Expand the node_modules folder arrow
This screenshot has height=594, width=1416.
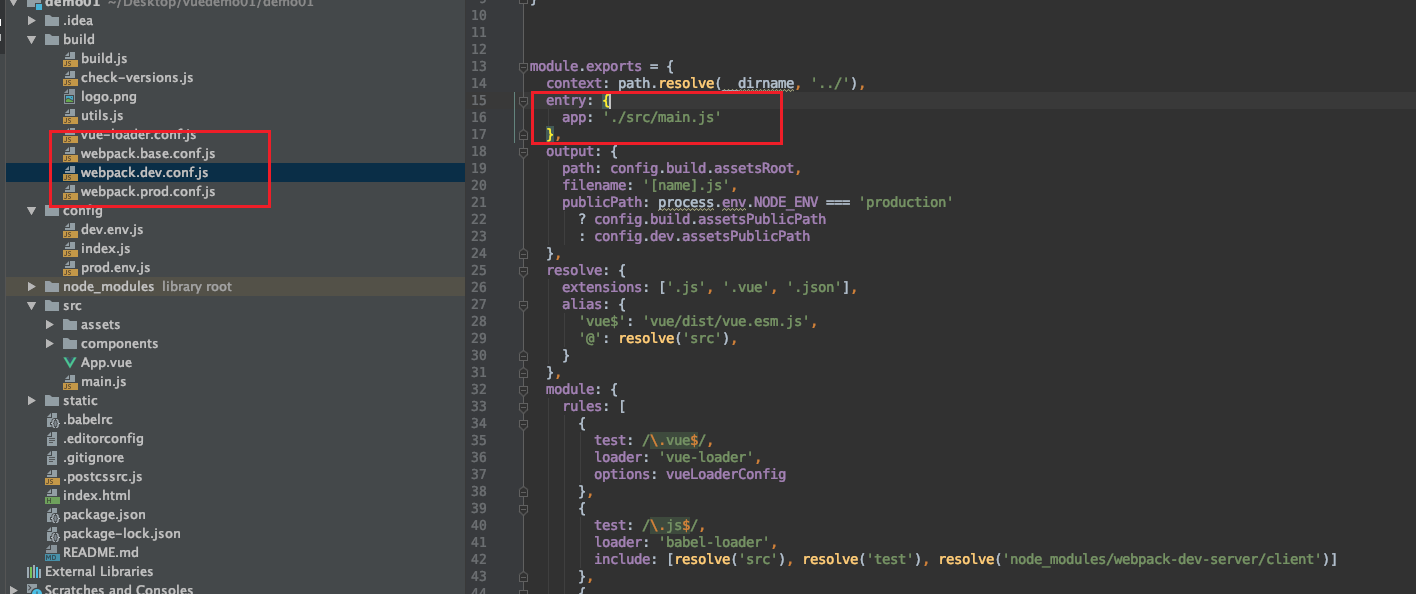33,287
